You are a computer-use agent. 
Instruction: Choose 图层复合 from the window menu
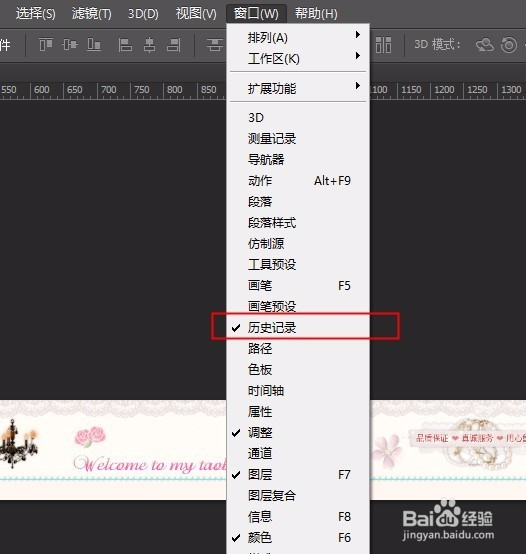pyautogui.click(x=298, y=495)
